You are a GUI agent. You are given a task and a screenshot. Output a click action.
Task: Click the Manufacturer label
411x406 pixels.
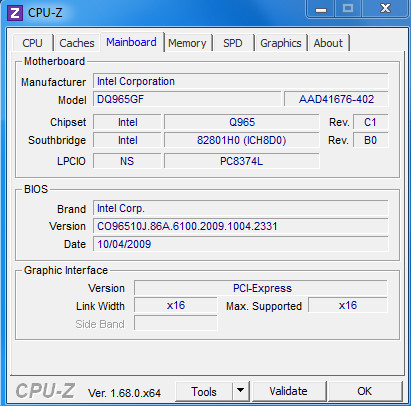[53, 82]
